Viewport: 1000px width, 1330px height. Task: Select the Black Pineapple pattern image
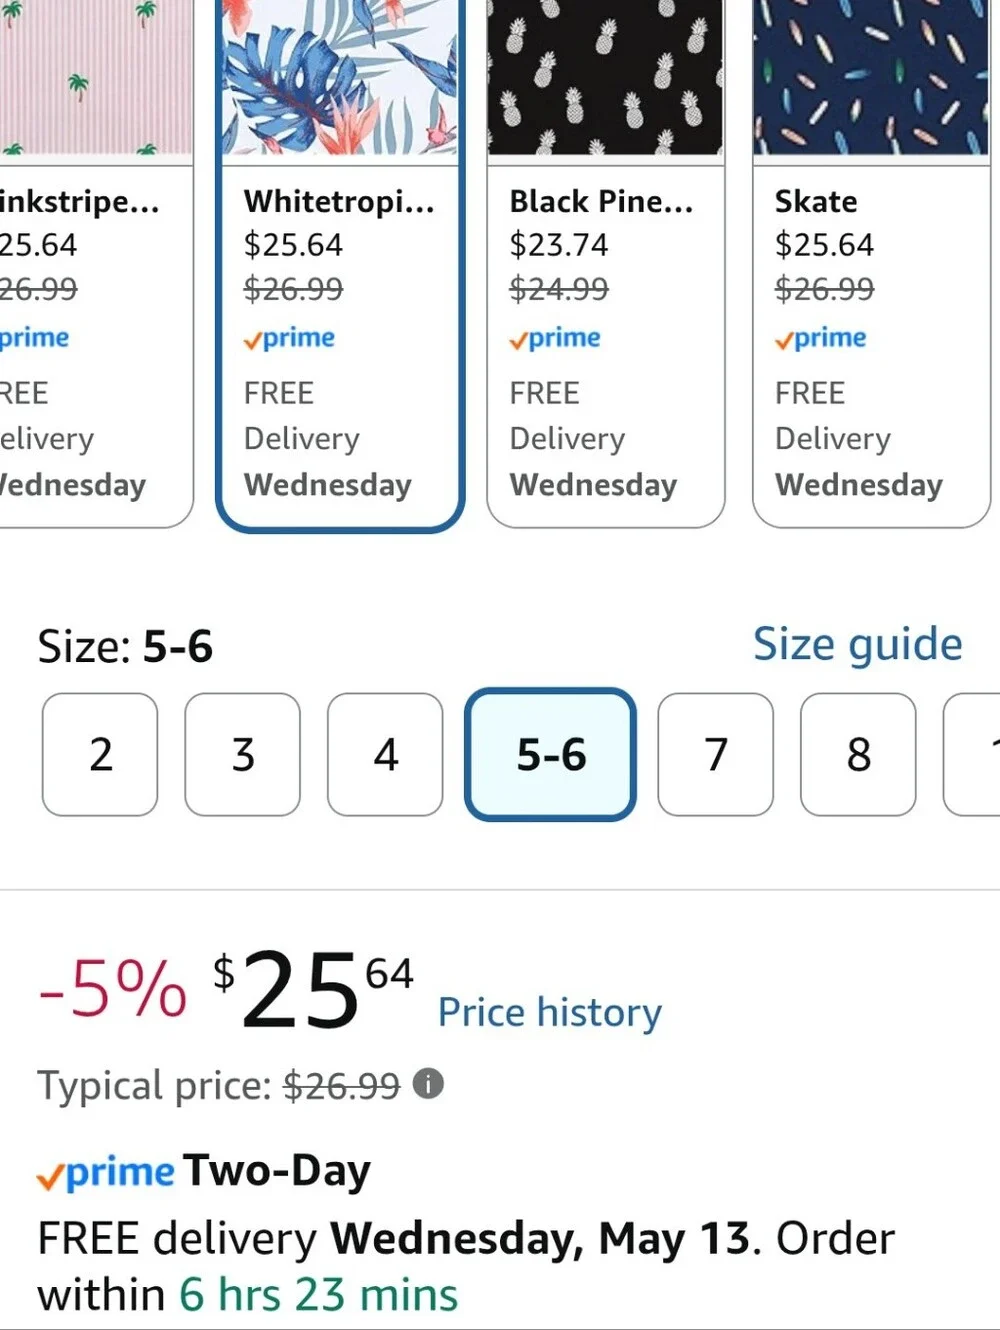pyautogui.click(x=605, y=78)
